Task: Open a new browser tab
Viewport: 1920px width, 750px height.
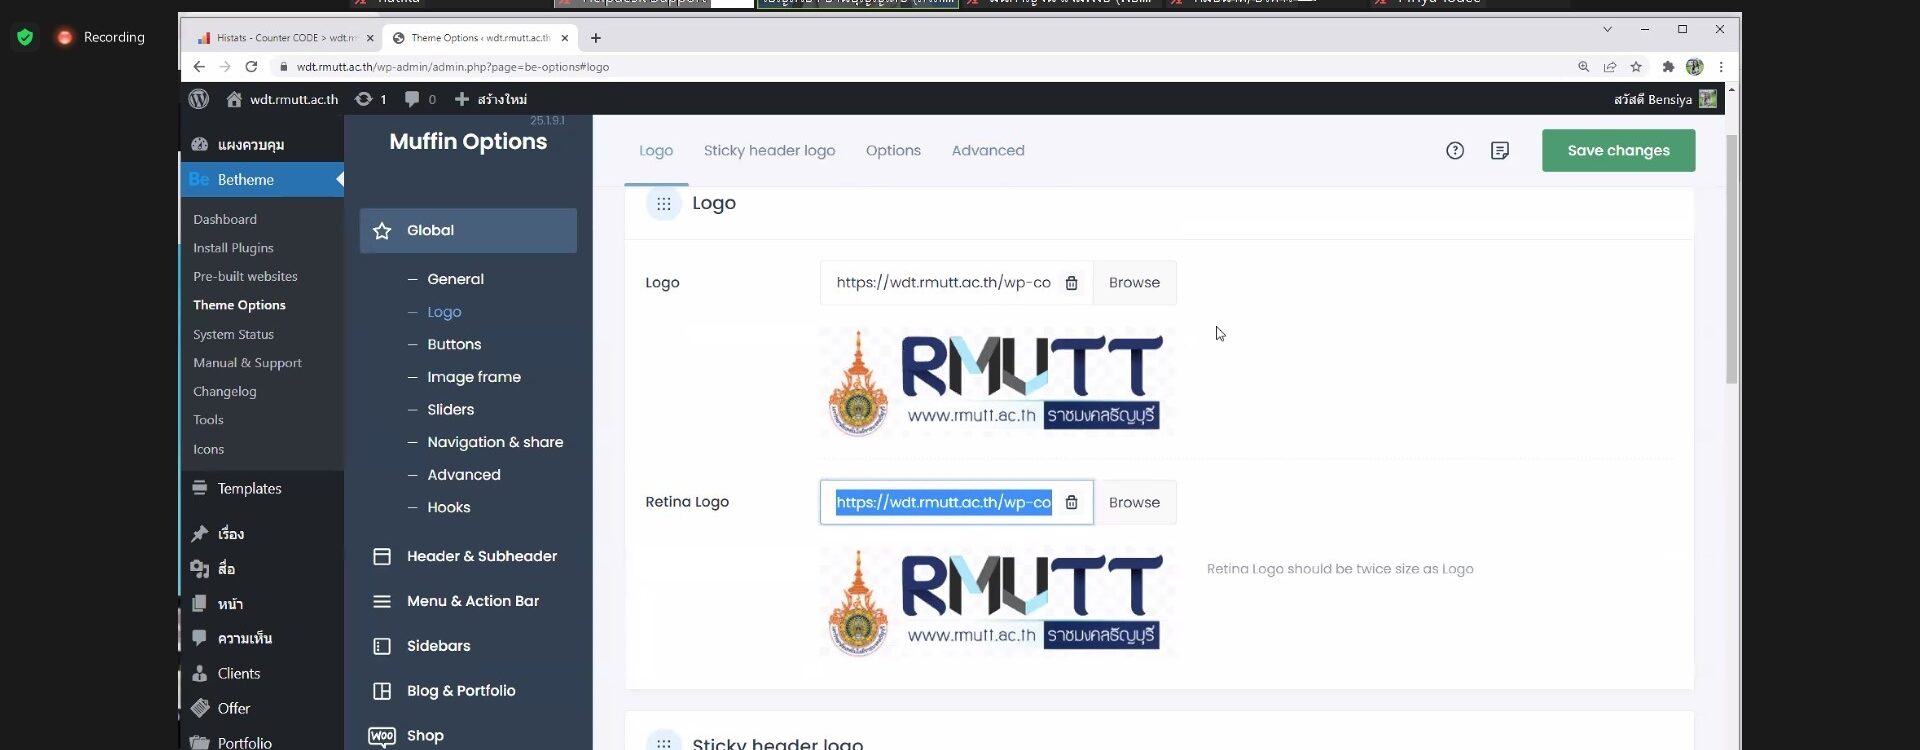Action: click(x=596, y=38)
